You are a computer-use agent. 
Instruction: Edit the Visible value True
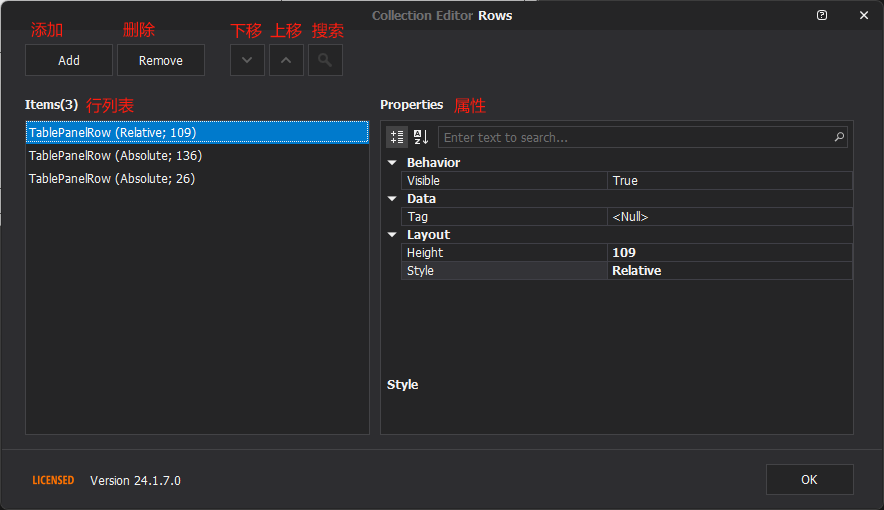tap(730, 180)
